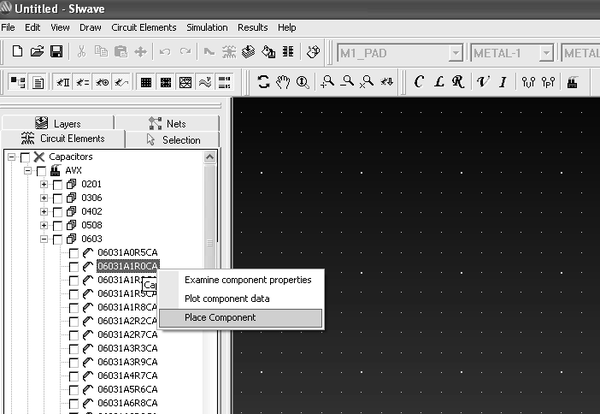Select the Inductor L tool

[x=439, y=81]
